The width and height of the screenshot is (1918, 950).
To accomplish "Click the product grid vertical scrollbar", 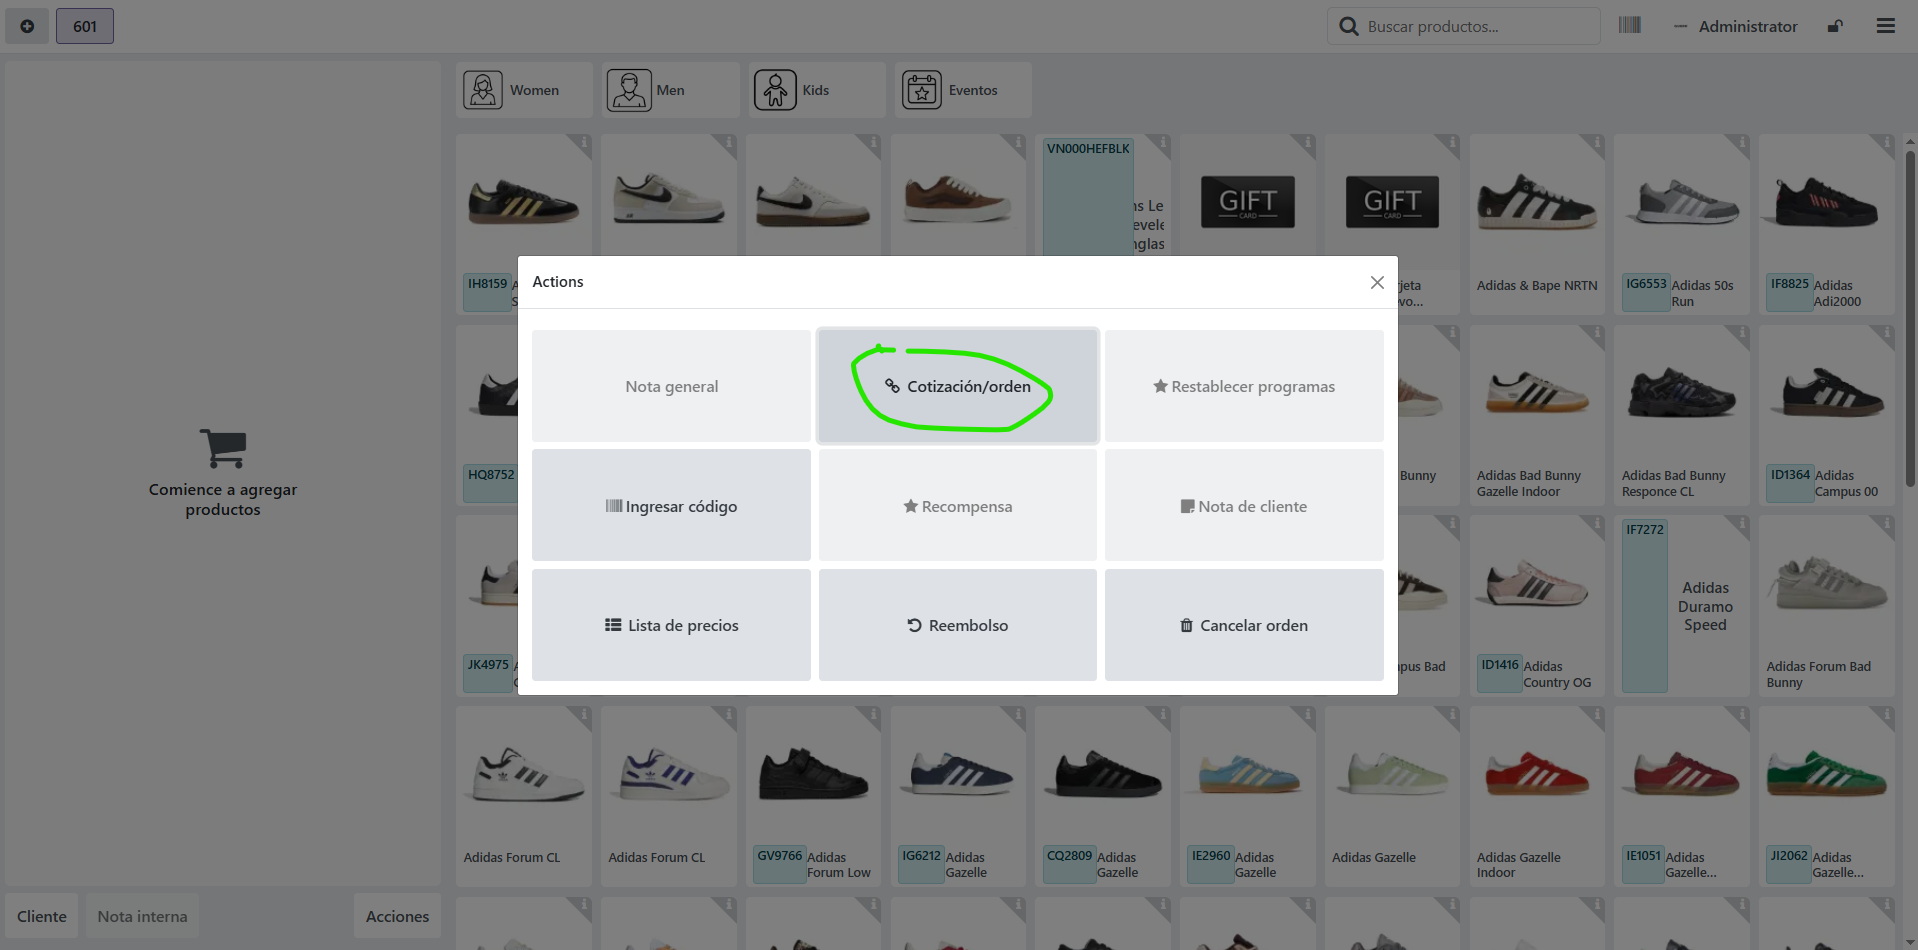I will (x=1910, y=320).
